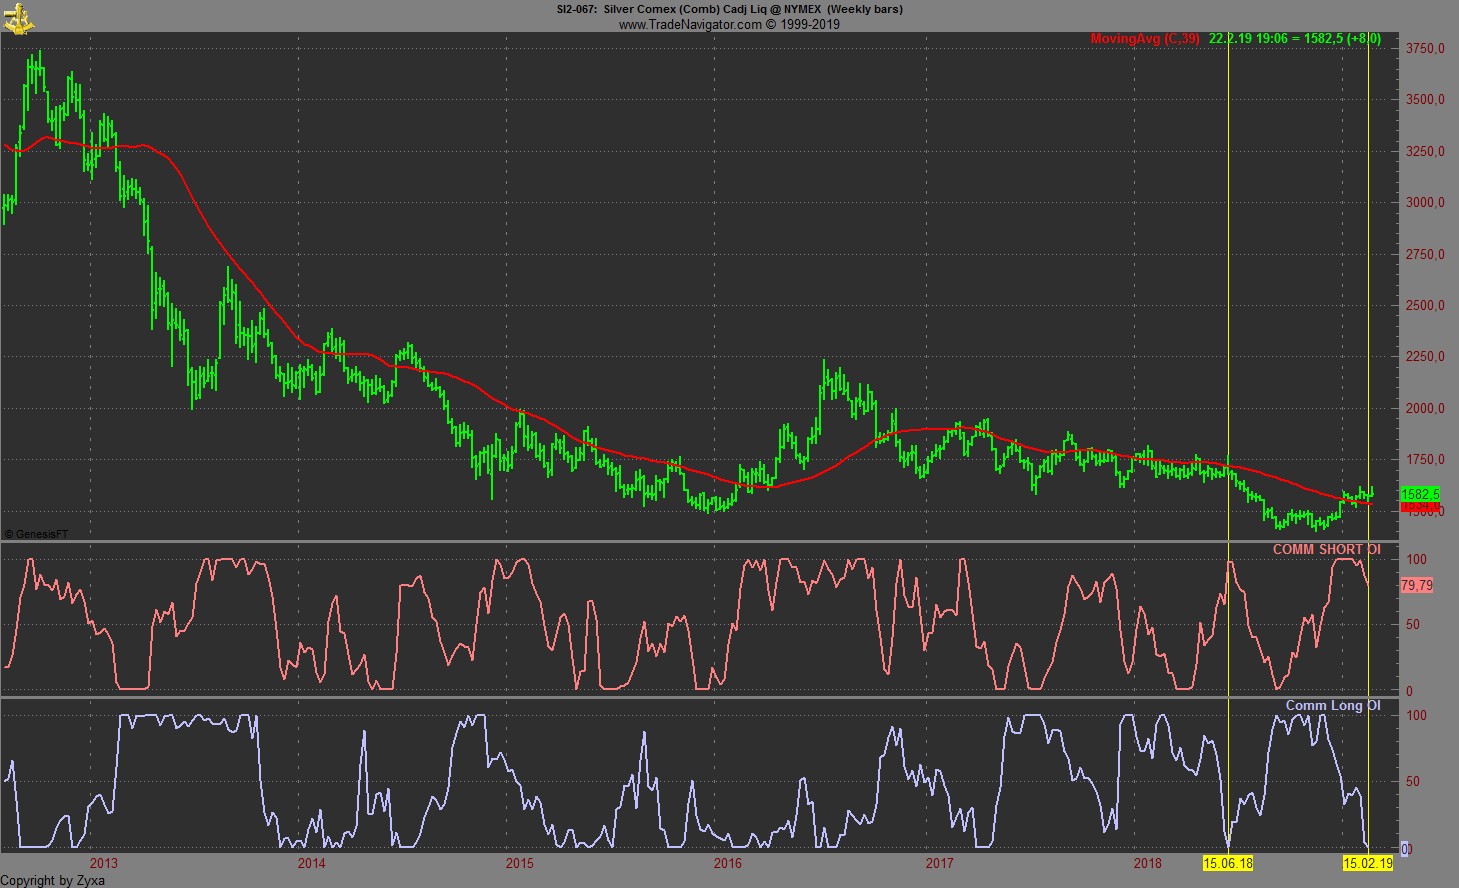This screenshot has height=888, width=1459.
Task: Click the 0 value tag in the Comm Long OI pane
Action: pos(1405,849)
